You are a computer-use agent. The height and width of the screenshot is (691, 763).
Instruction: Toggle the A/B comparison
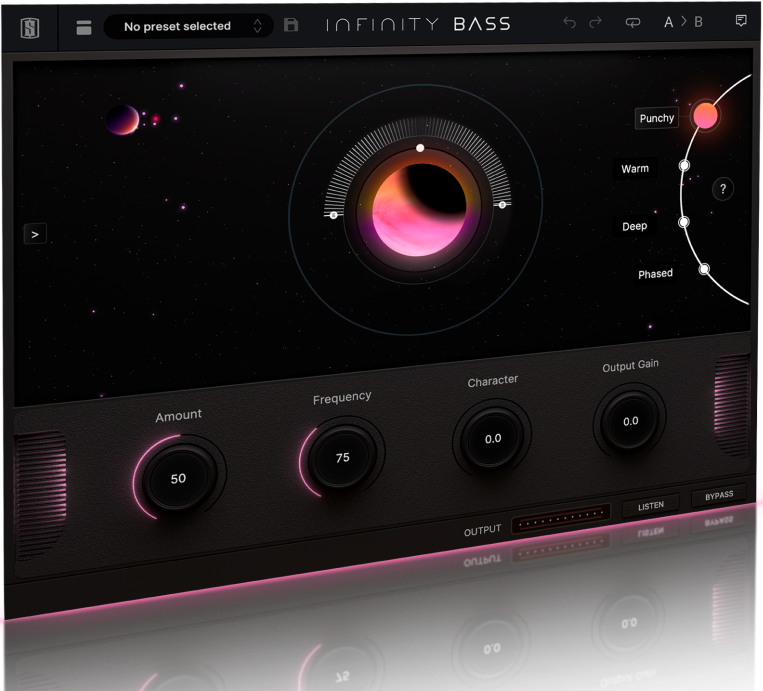(x=684, y=23)
